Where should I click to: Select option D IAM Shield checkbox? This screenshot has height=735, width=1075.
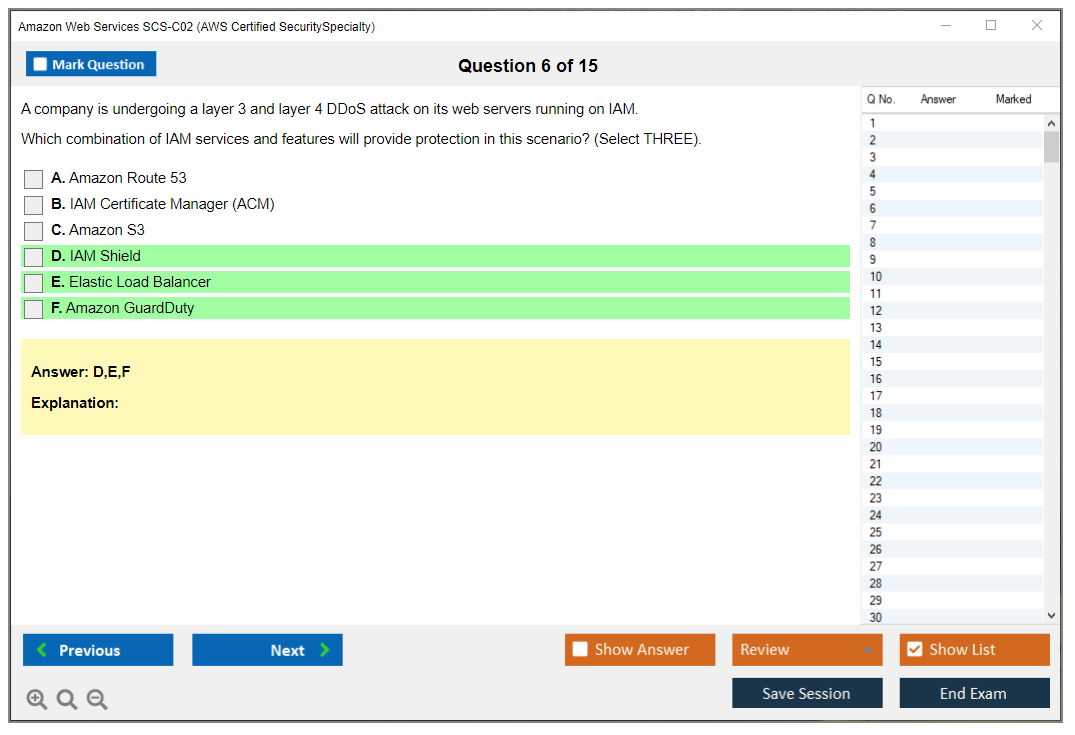click(34, 257)
